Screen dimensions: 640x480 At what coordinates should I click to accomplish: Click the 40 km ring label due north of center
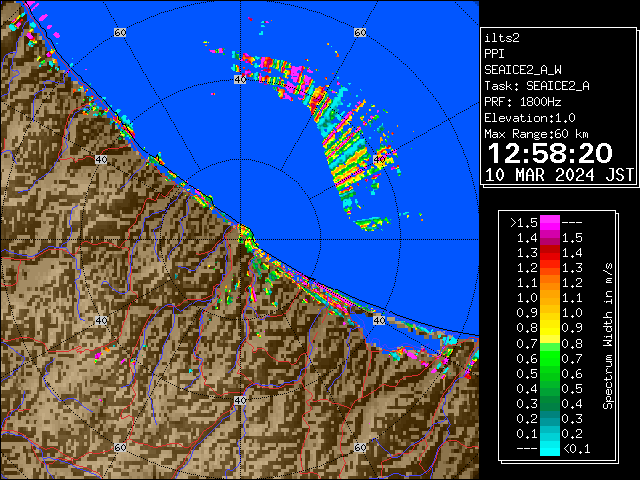coord(240,80)
